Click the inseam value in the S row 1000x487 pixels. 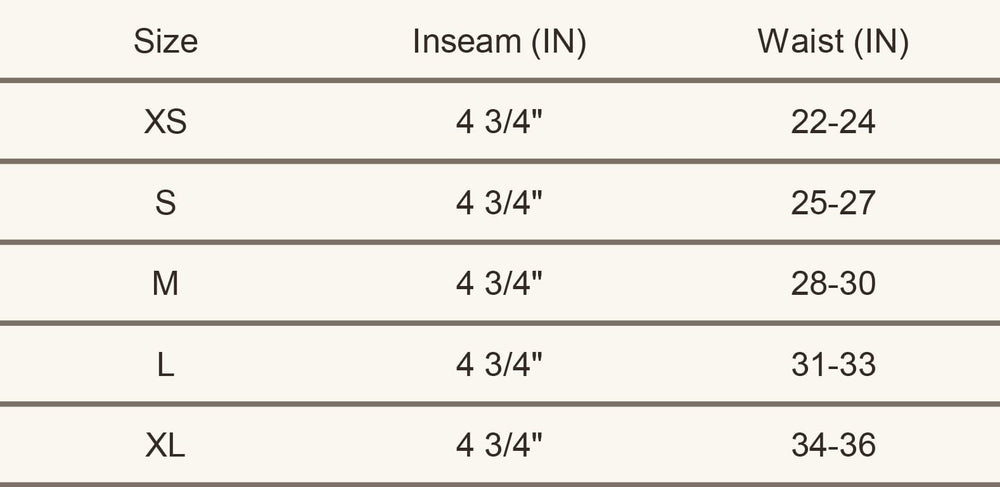click(499, 203)
